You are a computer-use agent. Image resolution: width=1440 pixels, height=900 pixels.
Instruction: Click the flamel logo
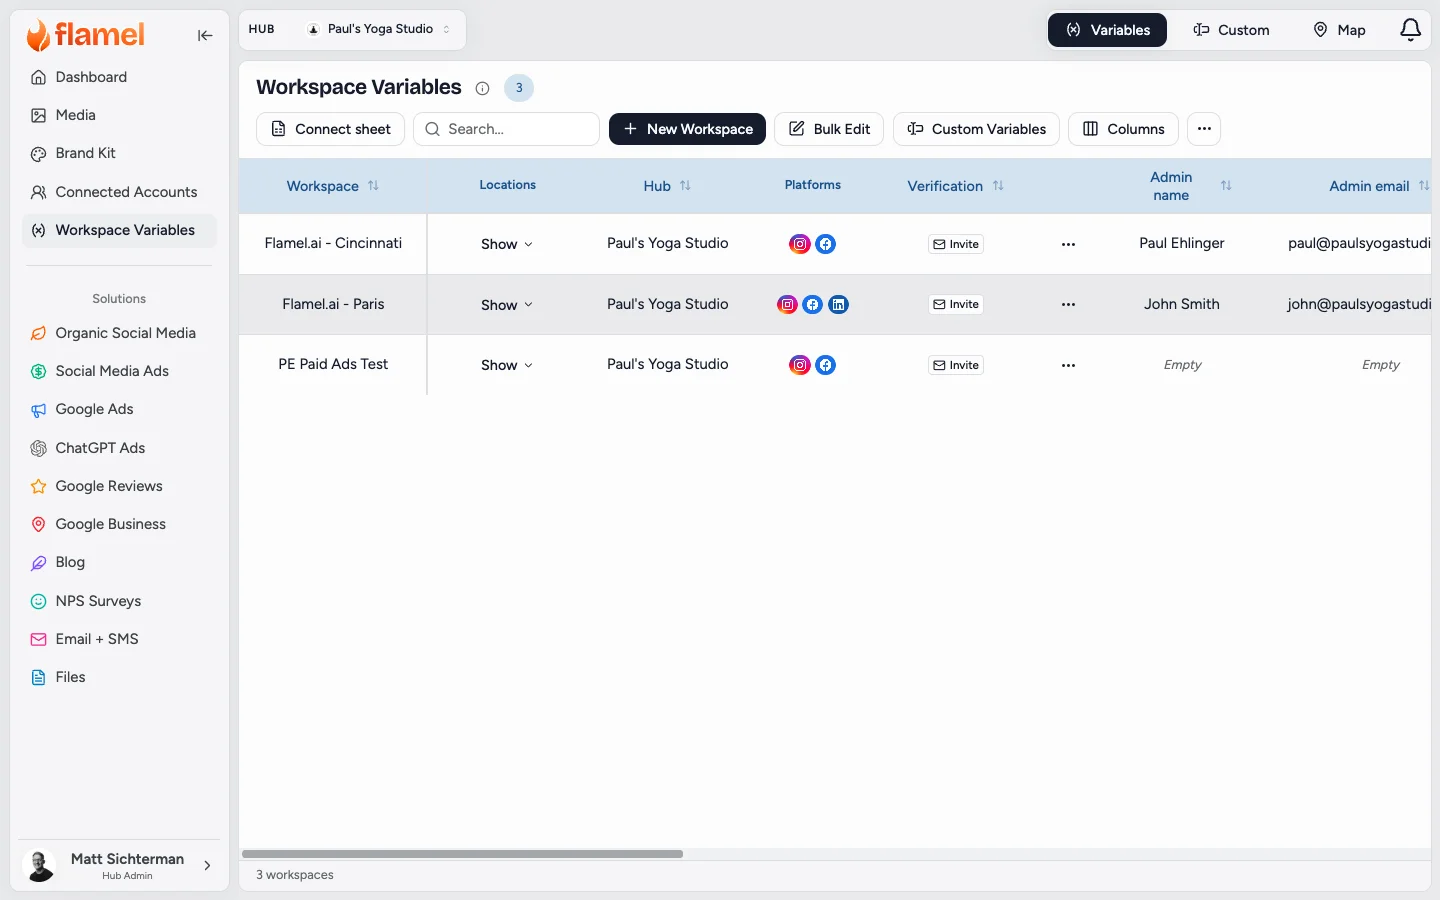[86, 35]
